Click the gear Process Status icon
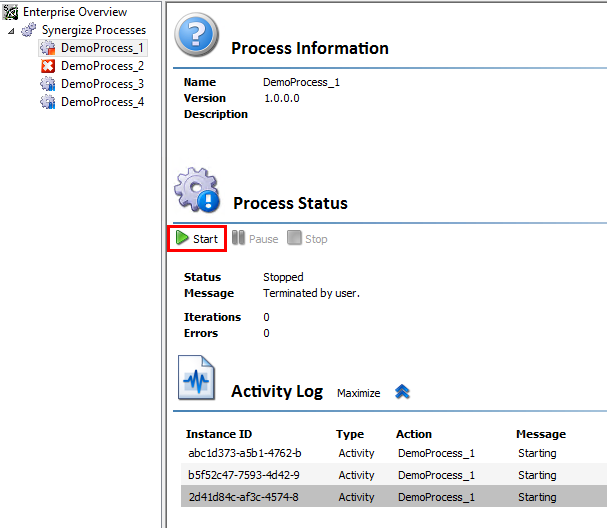Screen dimensions: 607x528 pos(197,190)
